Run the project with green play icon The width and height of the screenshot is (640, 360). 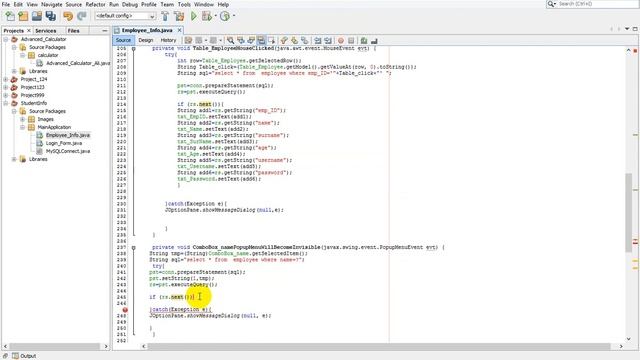tap(194, 16)
